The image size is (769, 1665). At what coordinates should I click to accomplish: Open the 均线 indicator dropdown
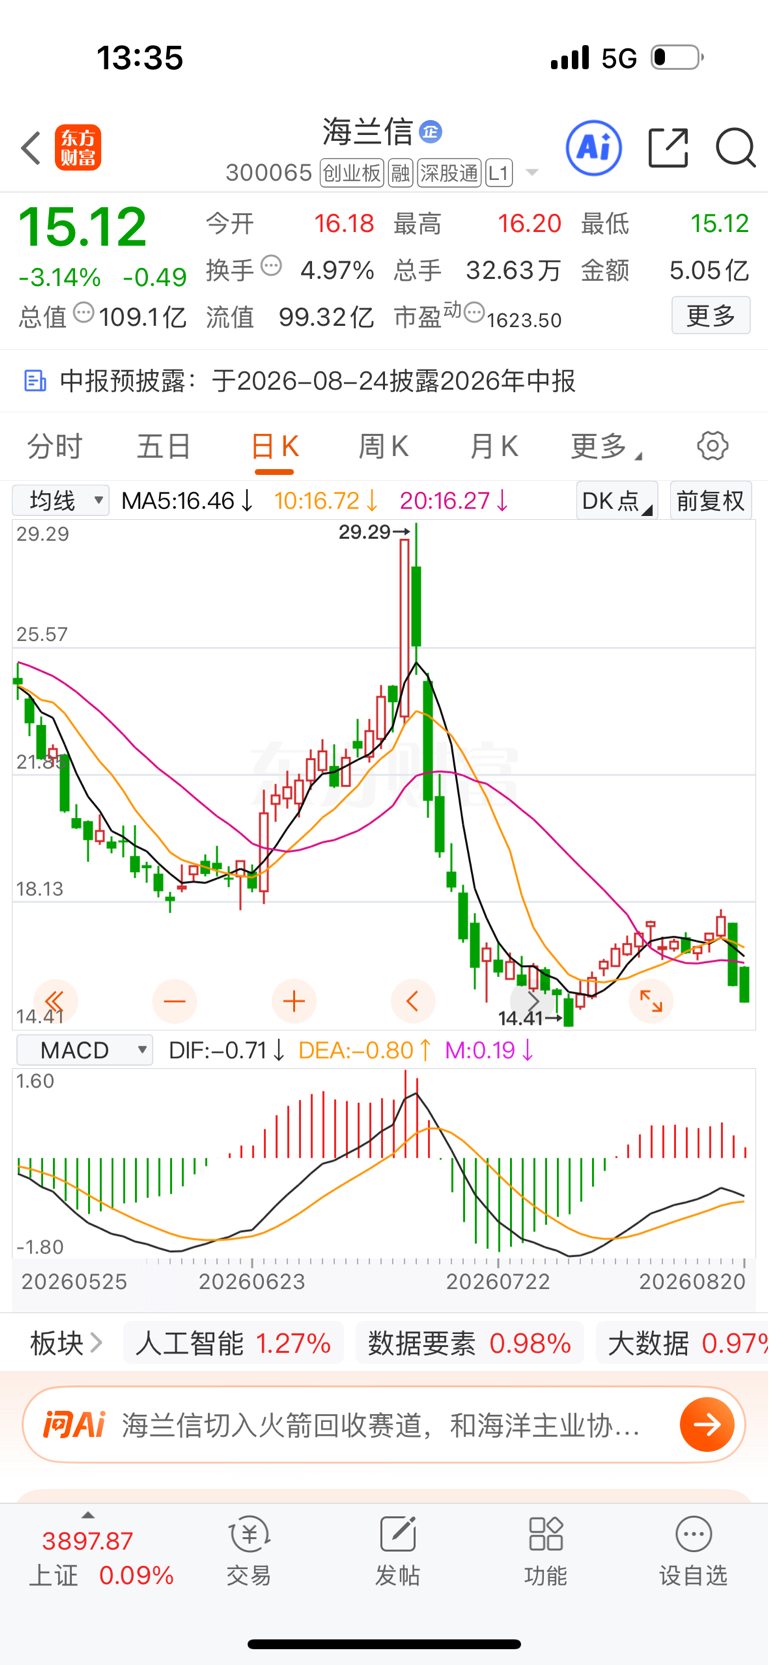click(x=61, y=500)
